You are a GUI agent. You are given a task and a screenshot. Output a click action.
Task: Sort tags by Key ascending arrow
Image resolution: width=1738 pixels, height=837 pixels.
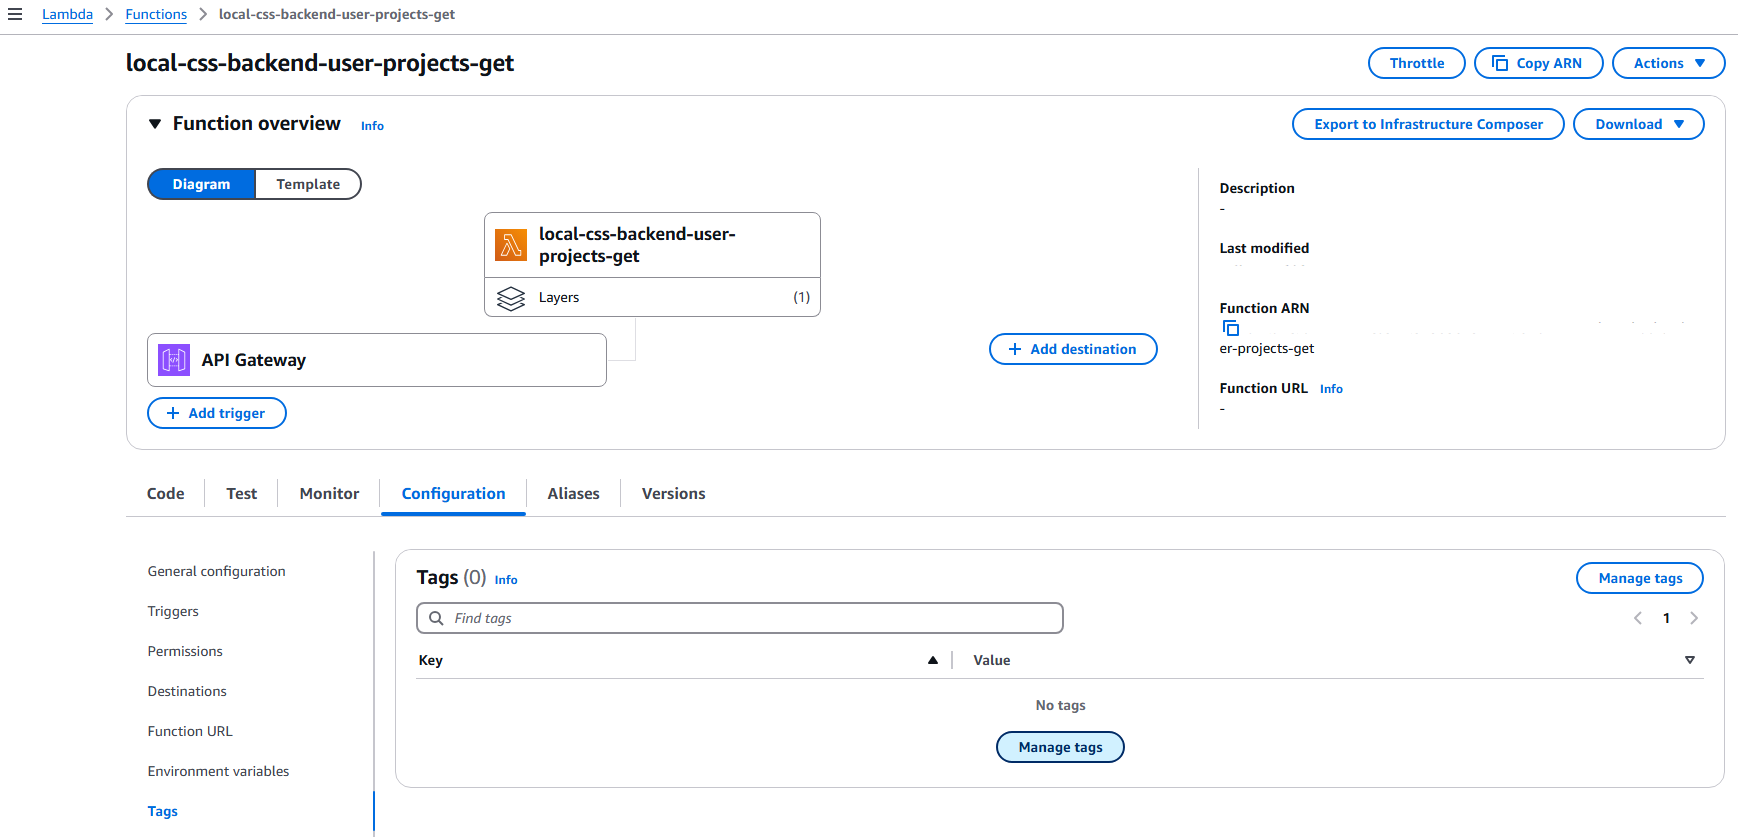coord(932,660)
